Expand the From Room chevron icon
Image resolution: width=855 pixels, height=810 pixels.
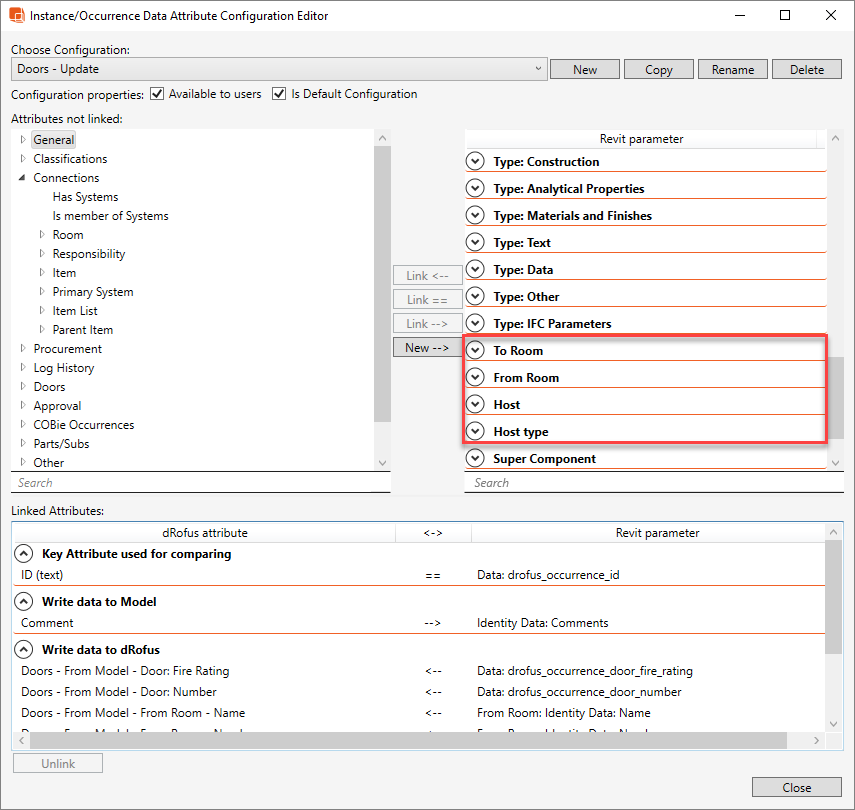click(476, 378)
